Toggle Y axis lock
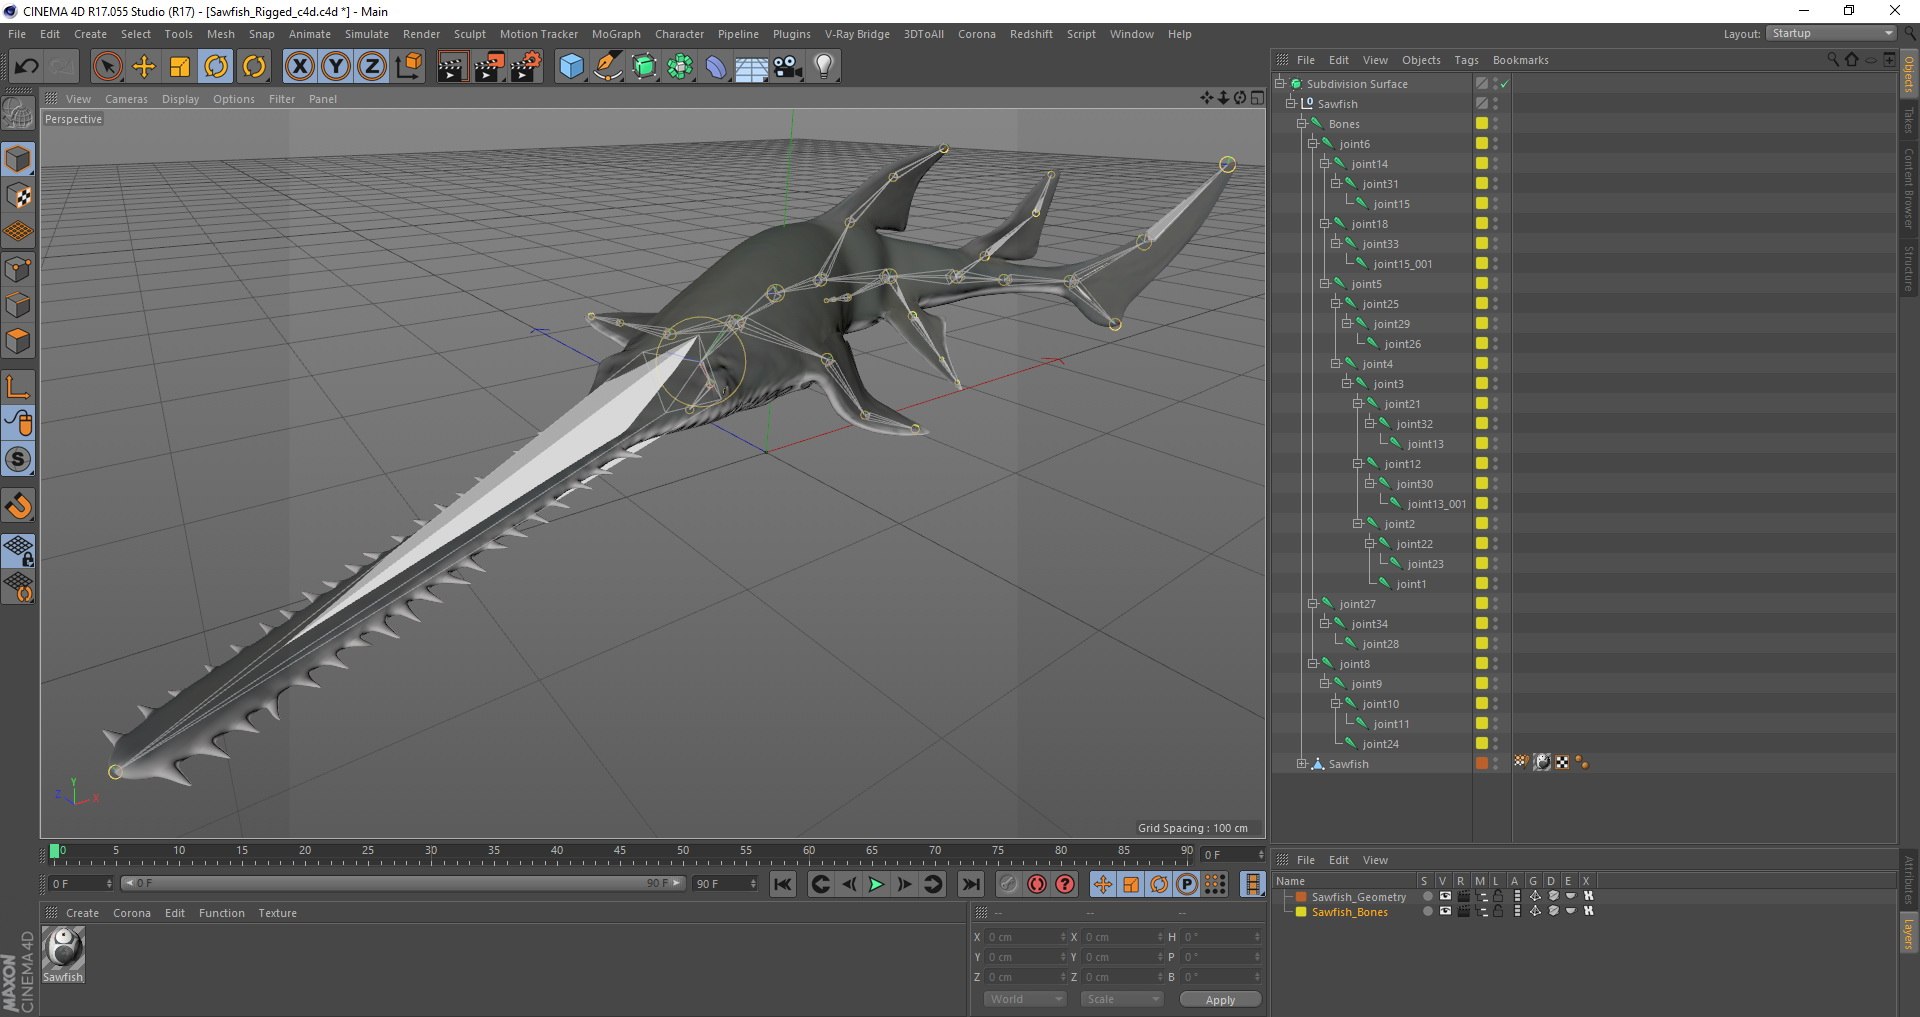 coord(336,67)
